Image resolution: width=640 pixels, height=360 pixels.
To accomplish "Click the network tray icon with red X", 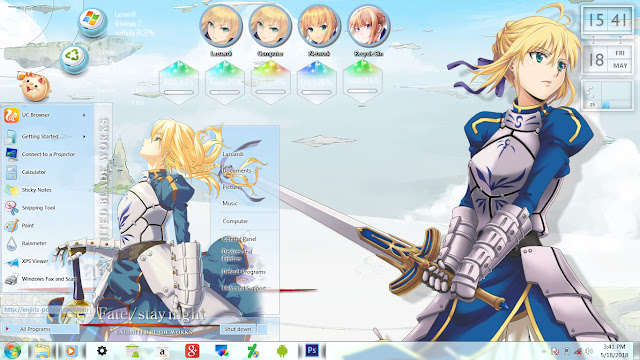I will (578, 351).
